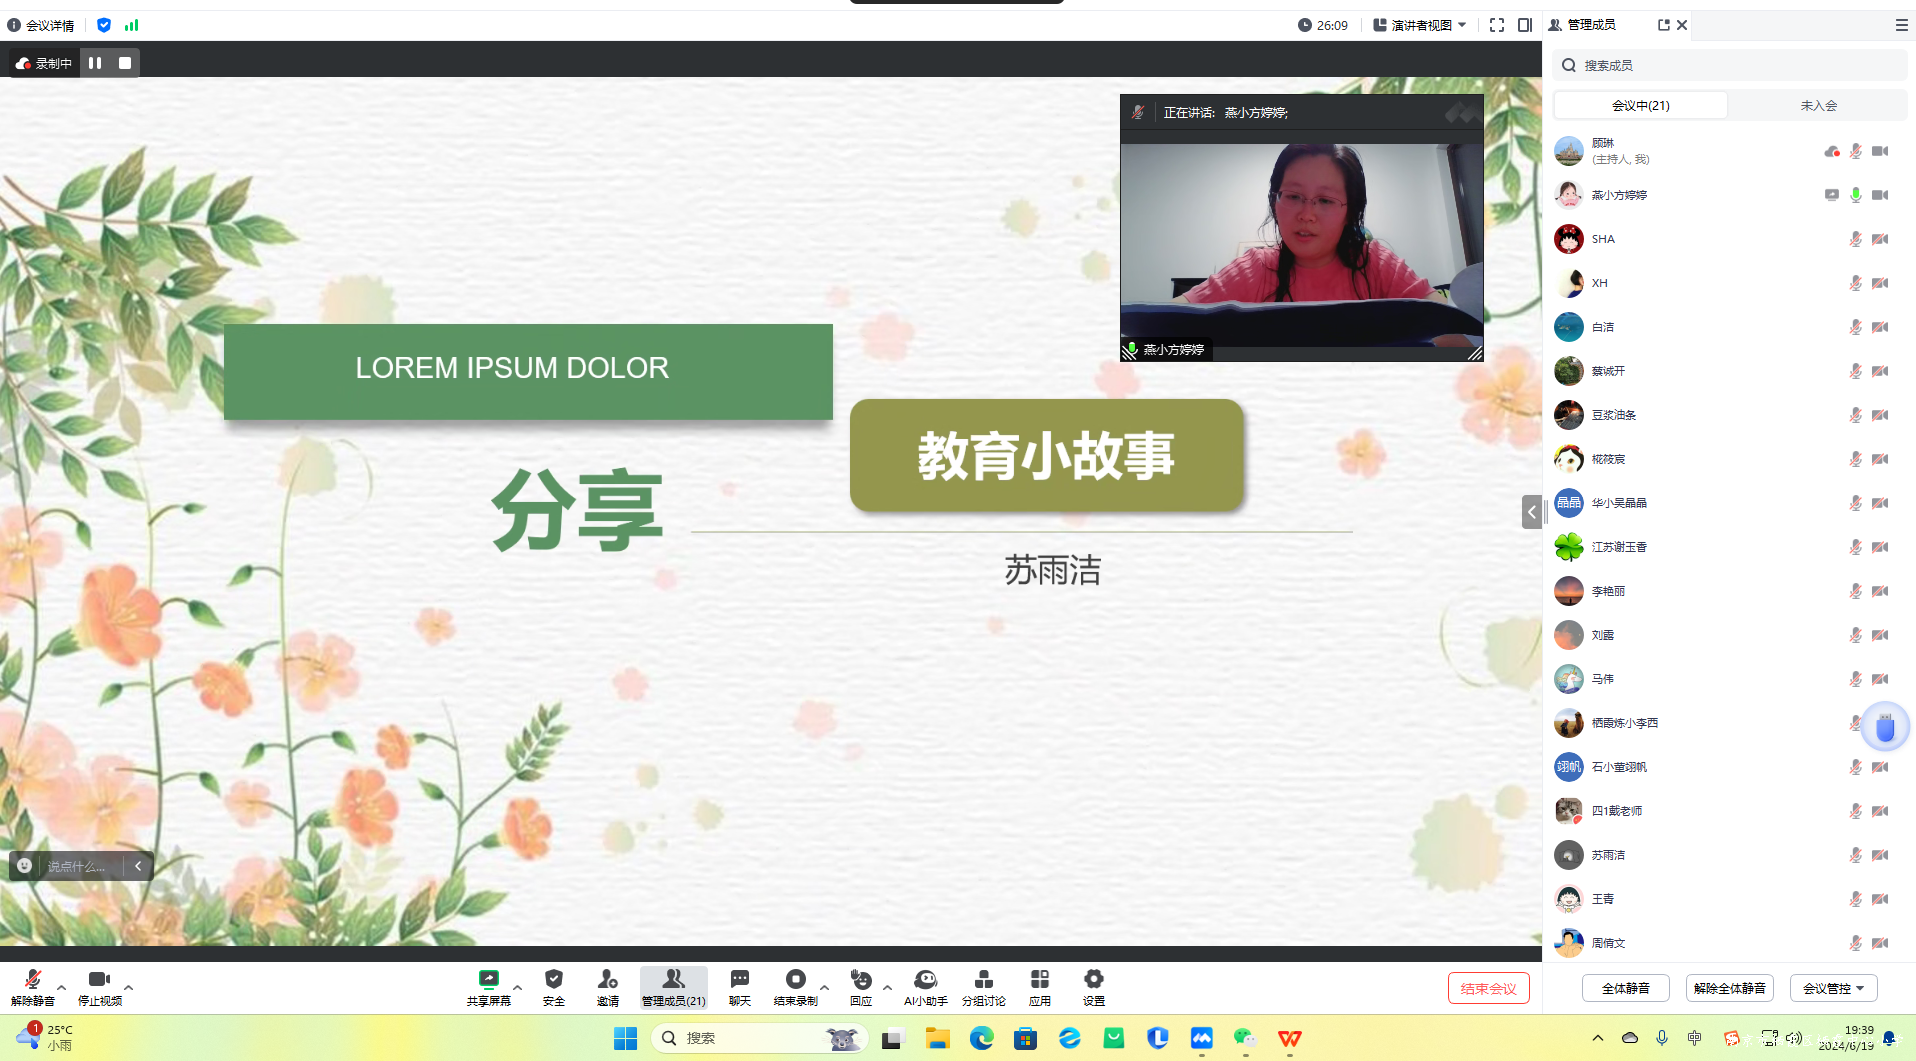Image resolution: width=1916 pixels, height=1061 pixels.
Task: Open the 会议管控 dropdown
Action: (1833, 988)
